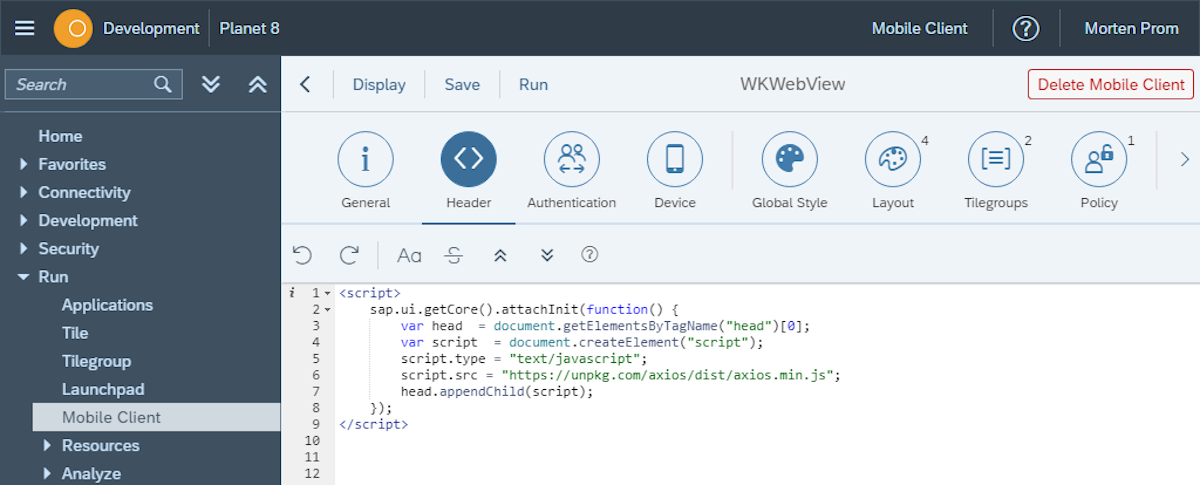The image size is (1200, 485).
Task: Expand the Analyze tree node
Action: coord(47,473)
